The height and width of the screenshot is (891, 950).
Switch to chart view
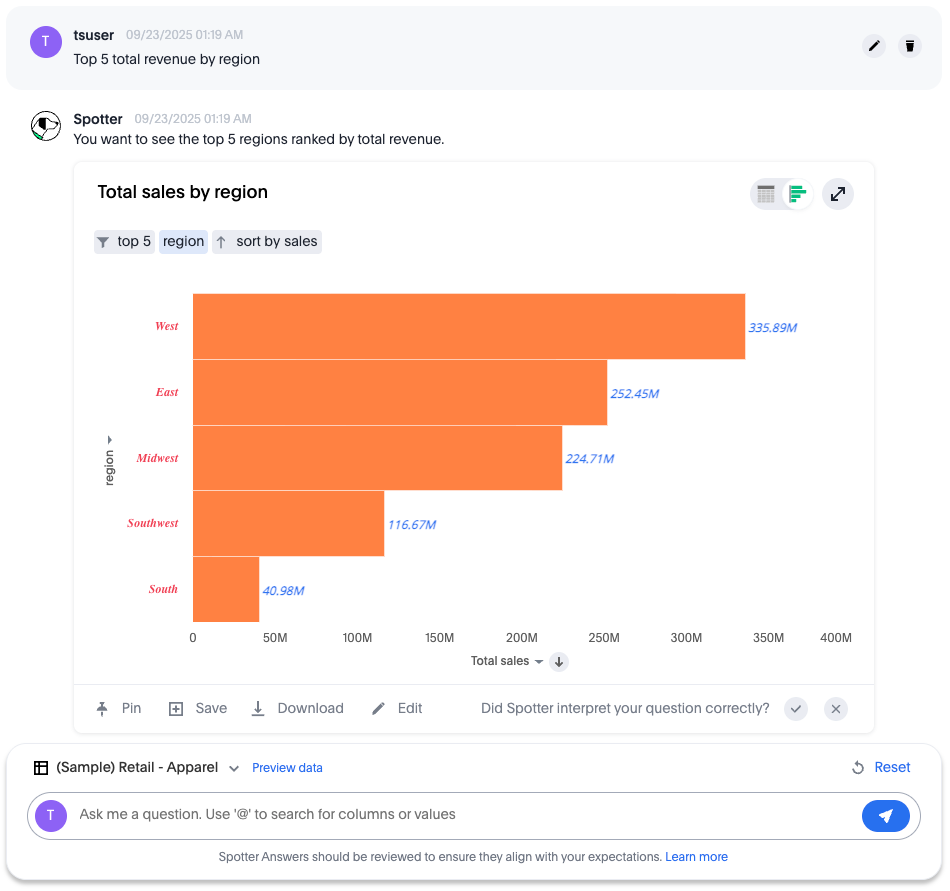(x=797, y=194)
